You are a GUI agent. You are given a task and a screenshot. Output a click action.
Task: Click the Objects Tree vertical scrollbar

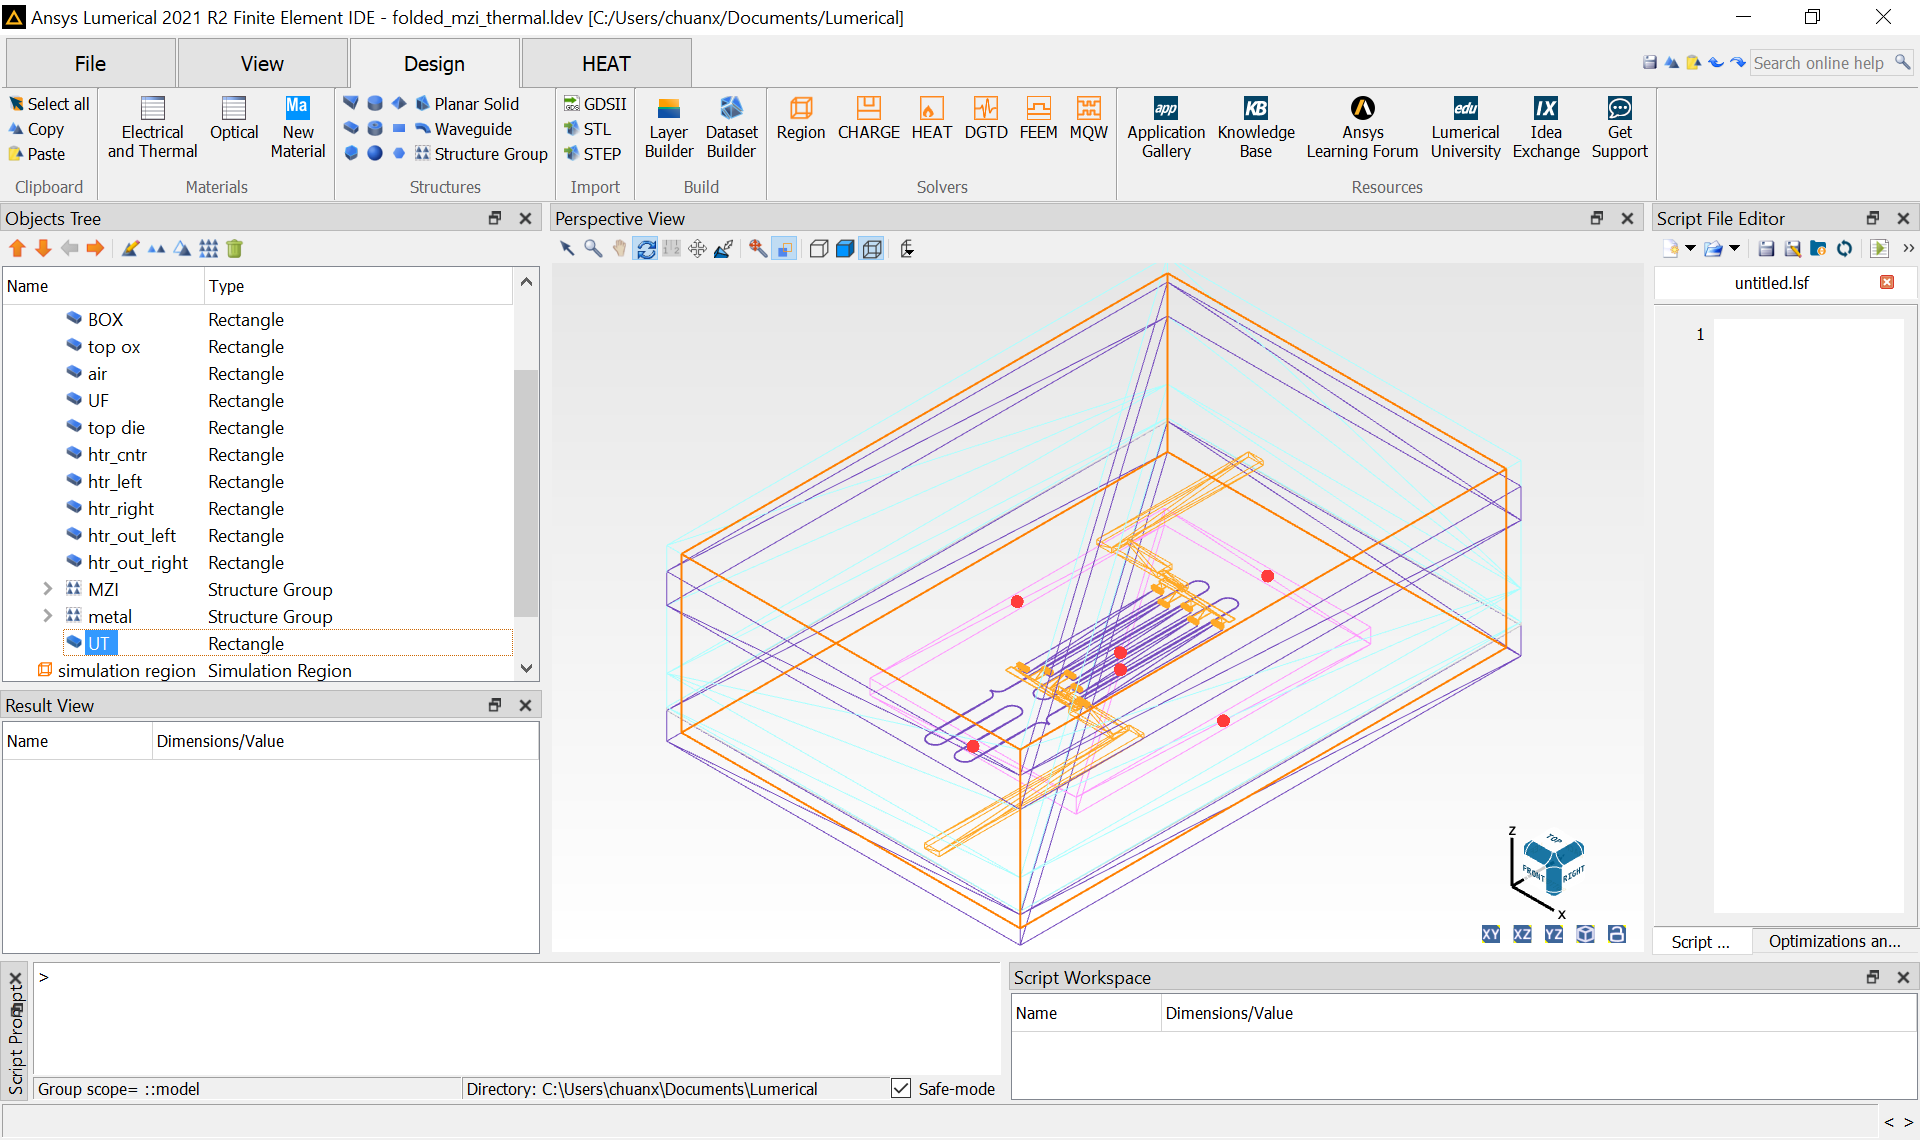click(526, 493)
